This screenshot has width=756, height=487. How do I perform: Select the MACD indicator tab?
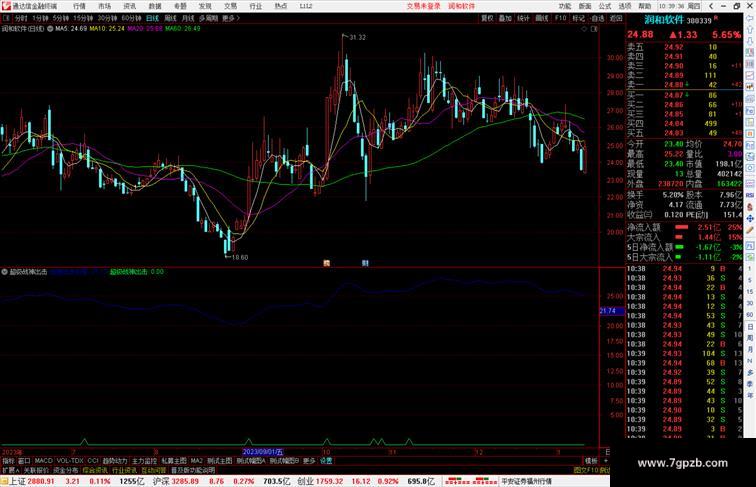(x=43, y=461)
